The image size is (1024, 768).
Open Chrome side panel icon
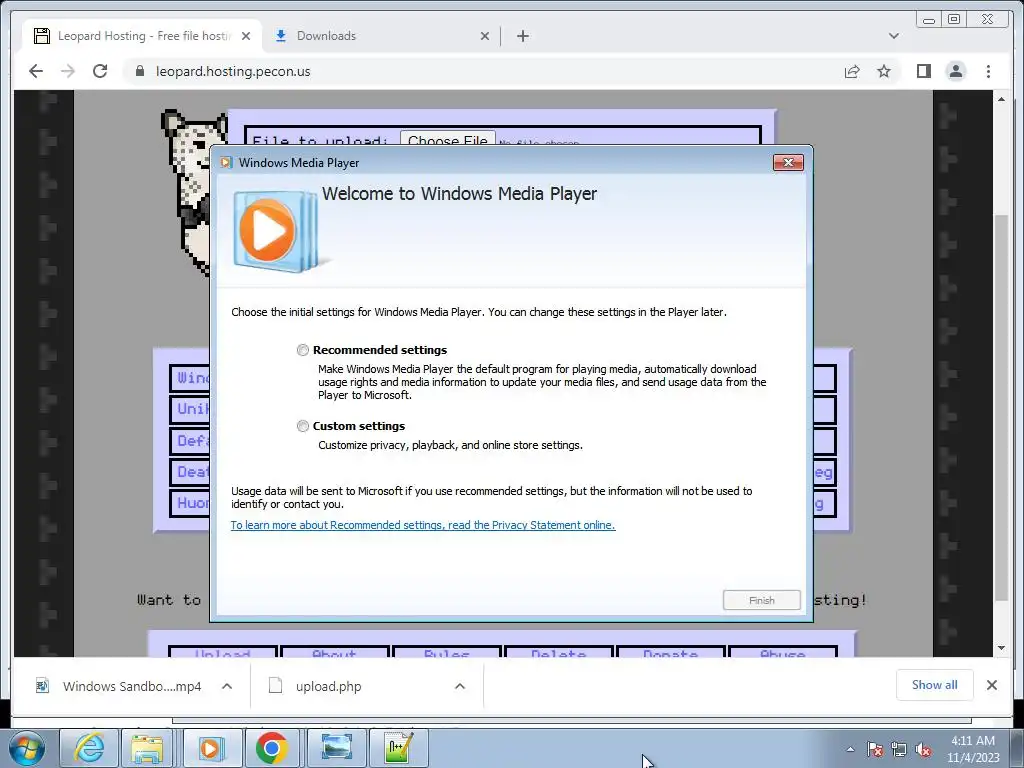pos(923,71)
